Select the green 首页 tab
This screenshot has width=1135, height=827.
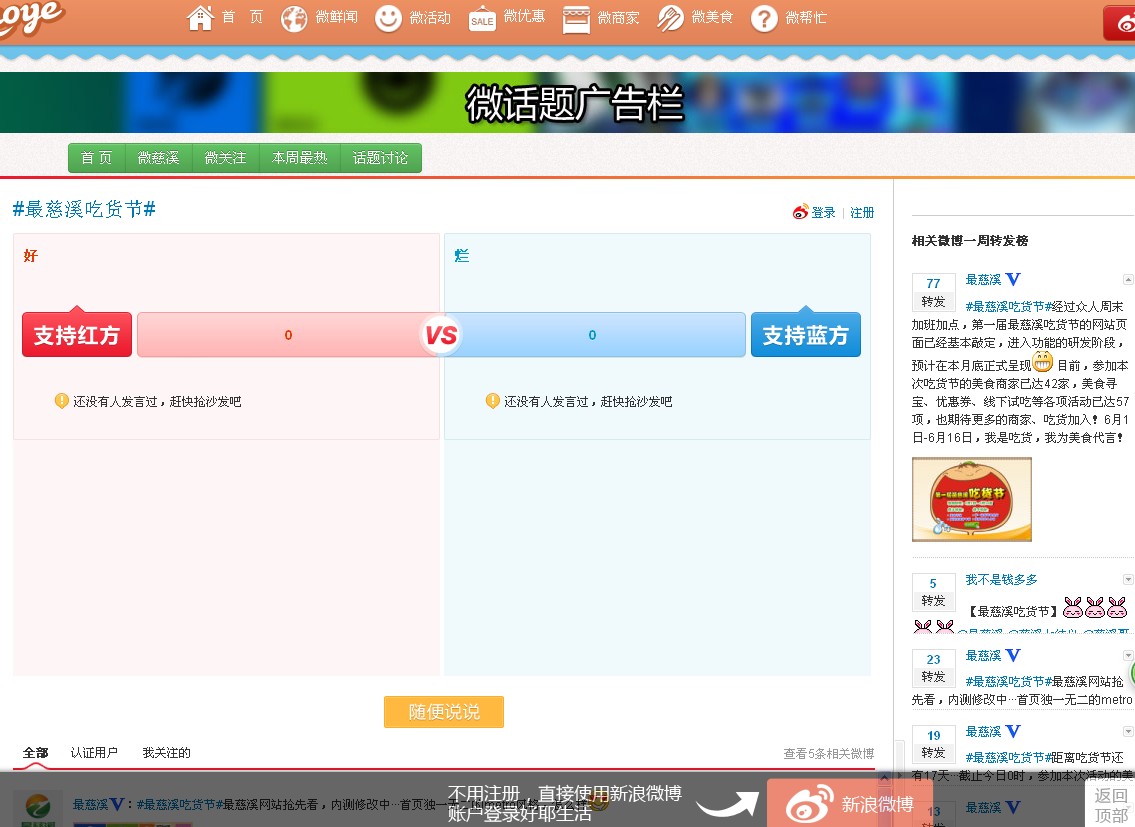point(96,158)
